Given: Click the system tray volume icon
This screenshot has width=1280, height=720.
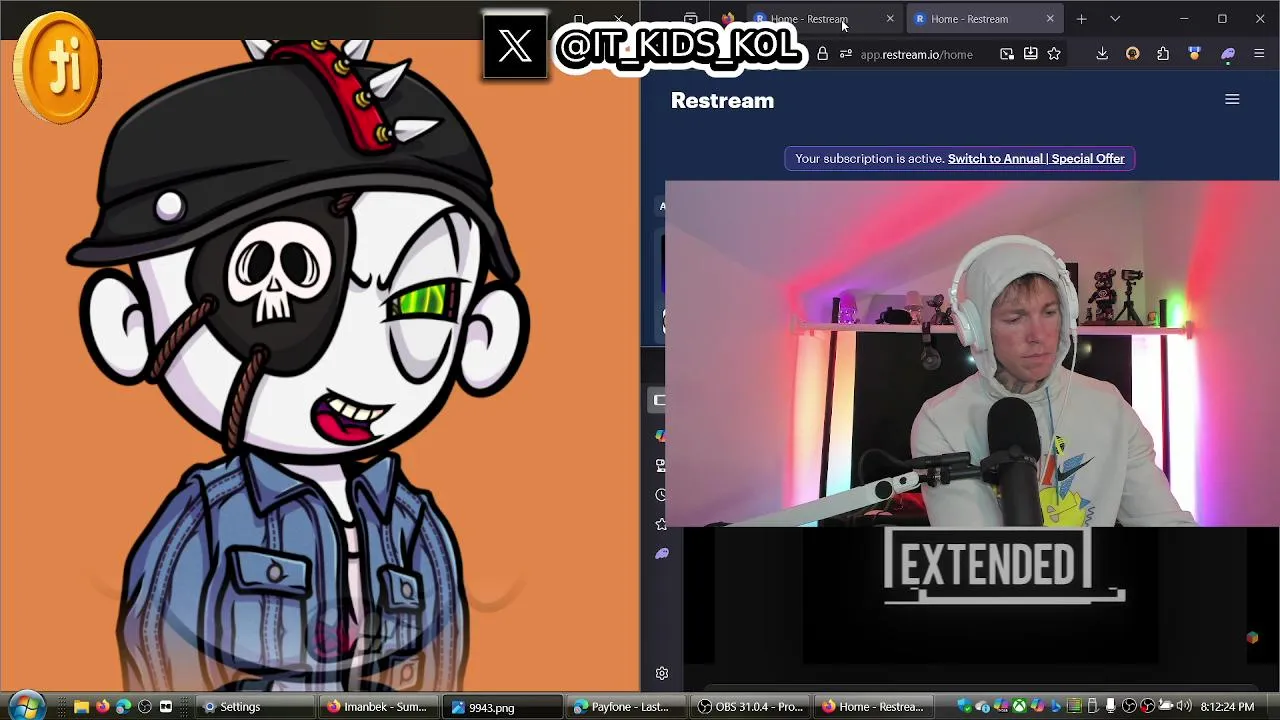Looking at the screenshot, I should click(1184, 707).
